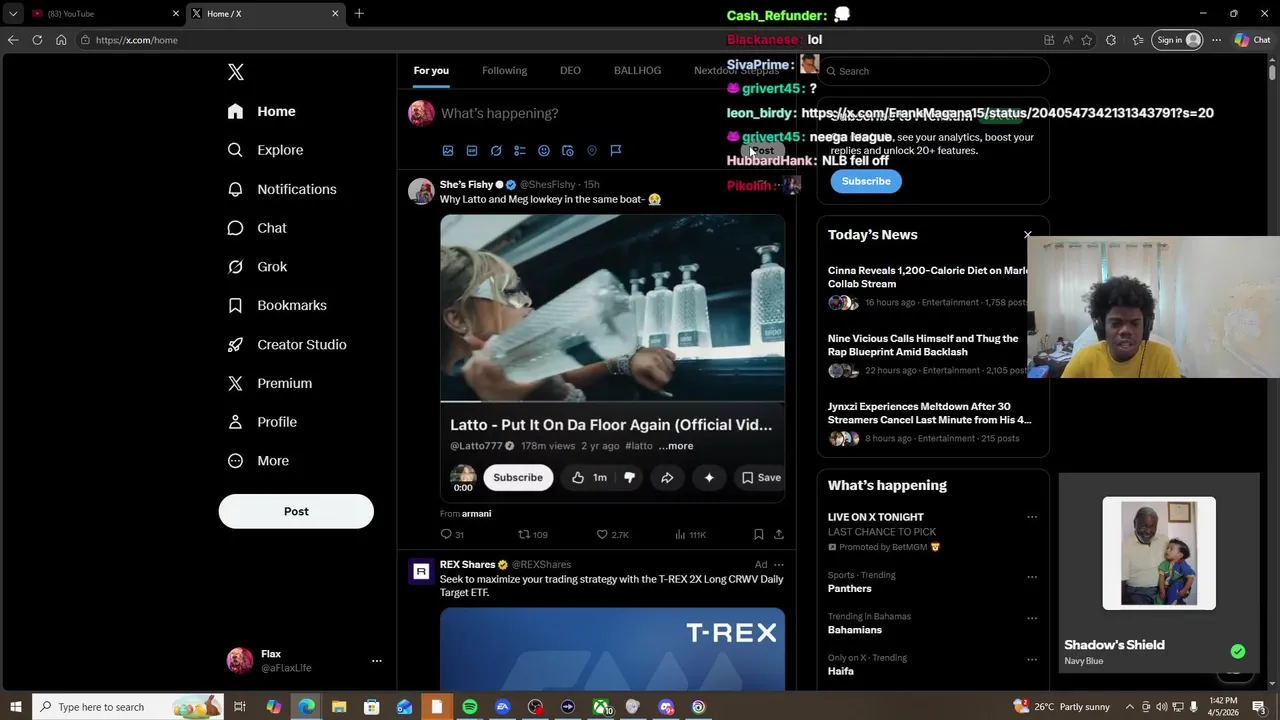Open the Windows Start menu
Viewport: 1280px width, 720px height.
tap(16, 707)
